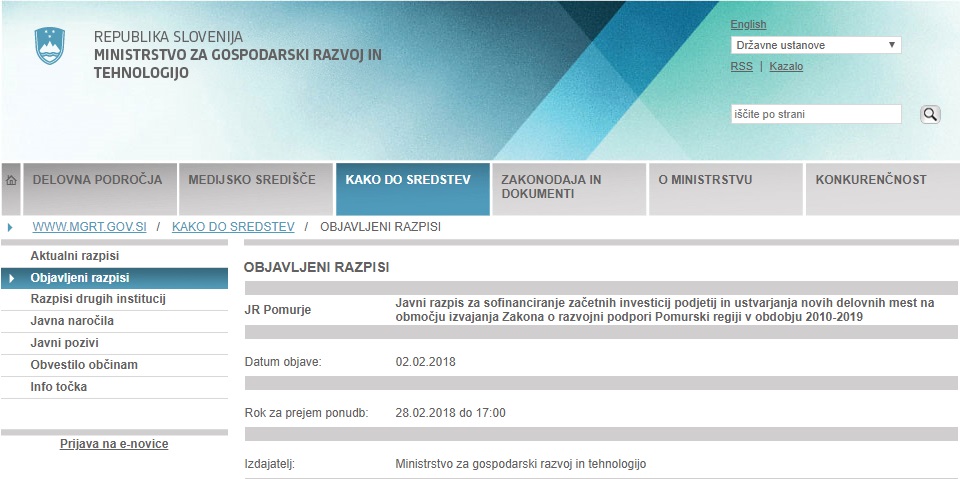Click the Izdajatelj label
The height and width of the screenshot is (479, 960).
(x=270, y=464)
